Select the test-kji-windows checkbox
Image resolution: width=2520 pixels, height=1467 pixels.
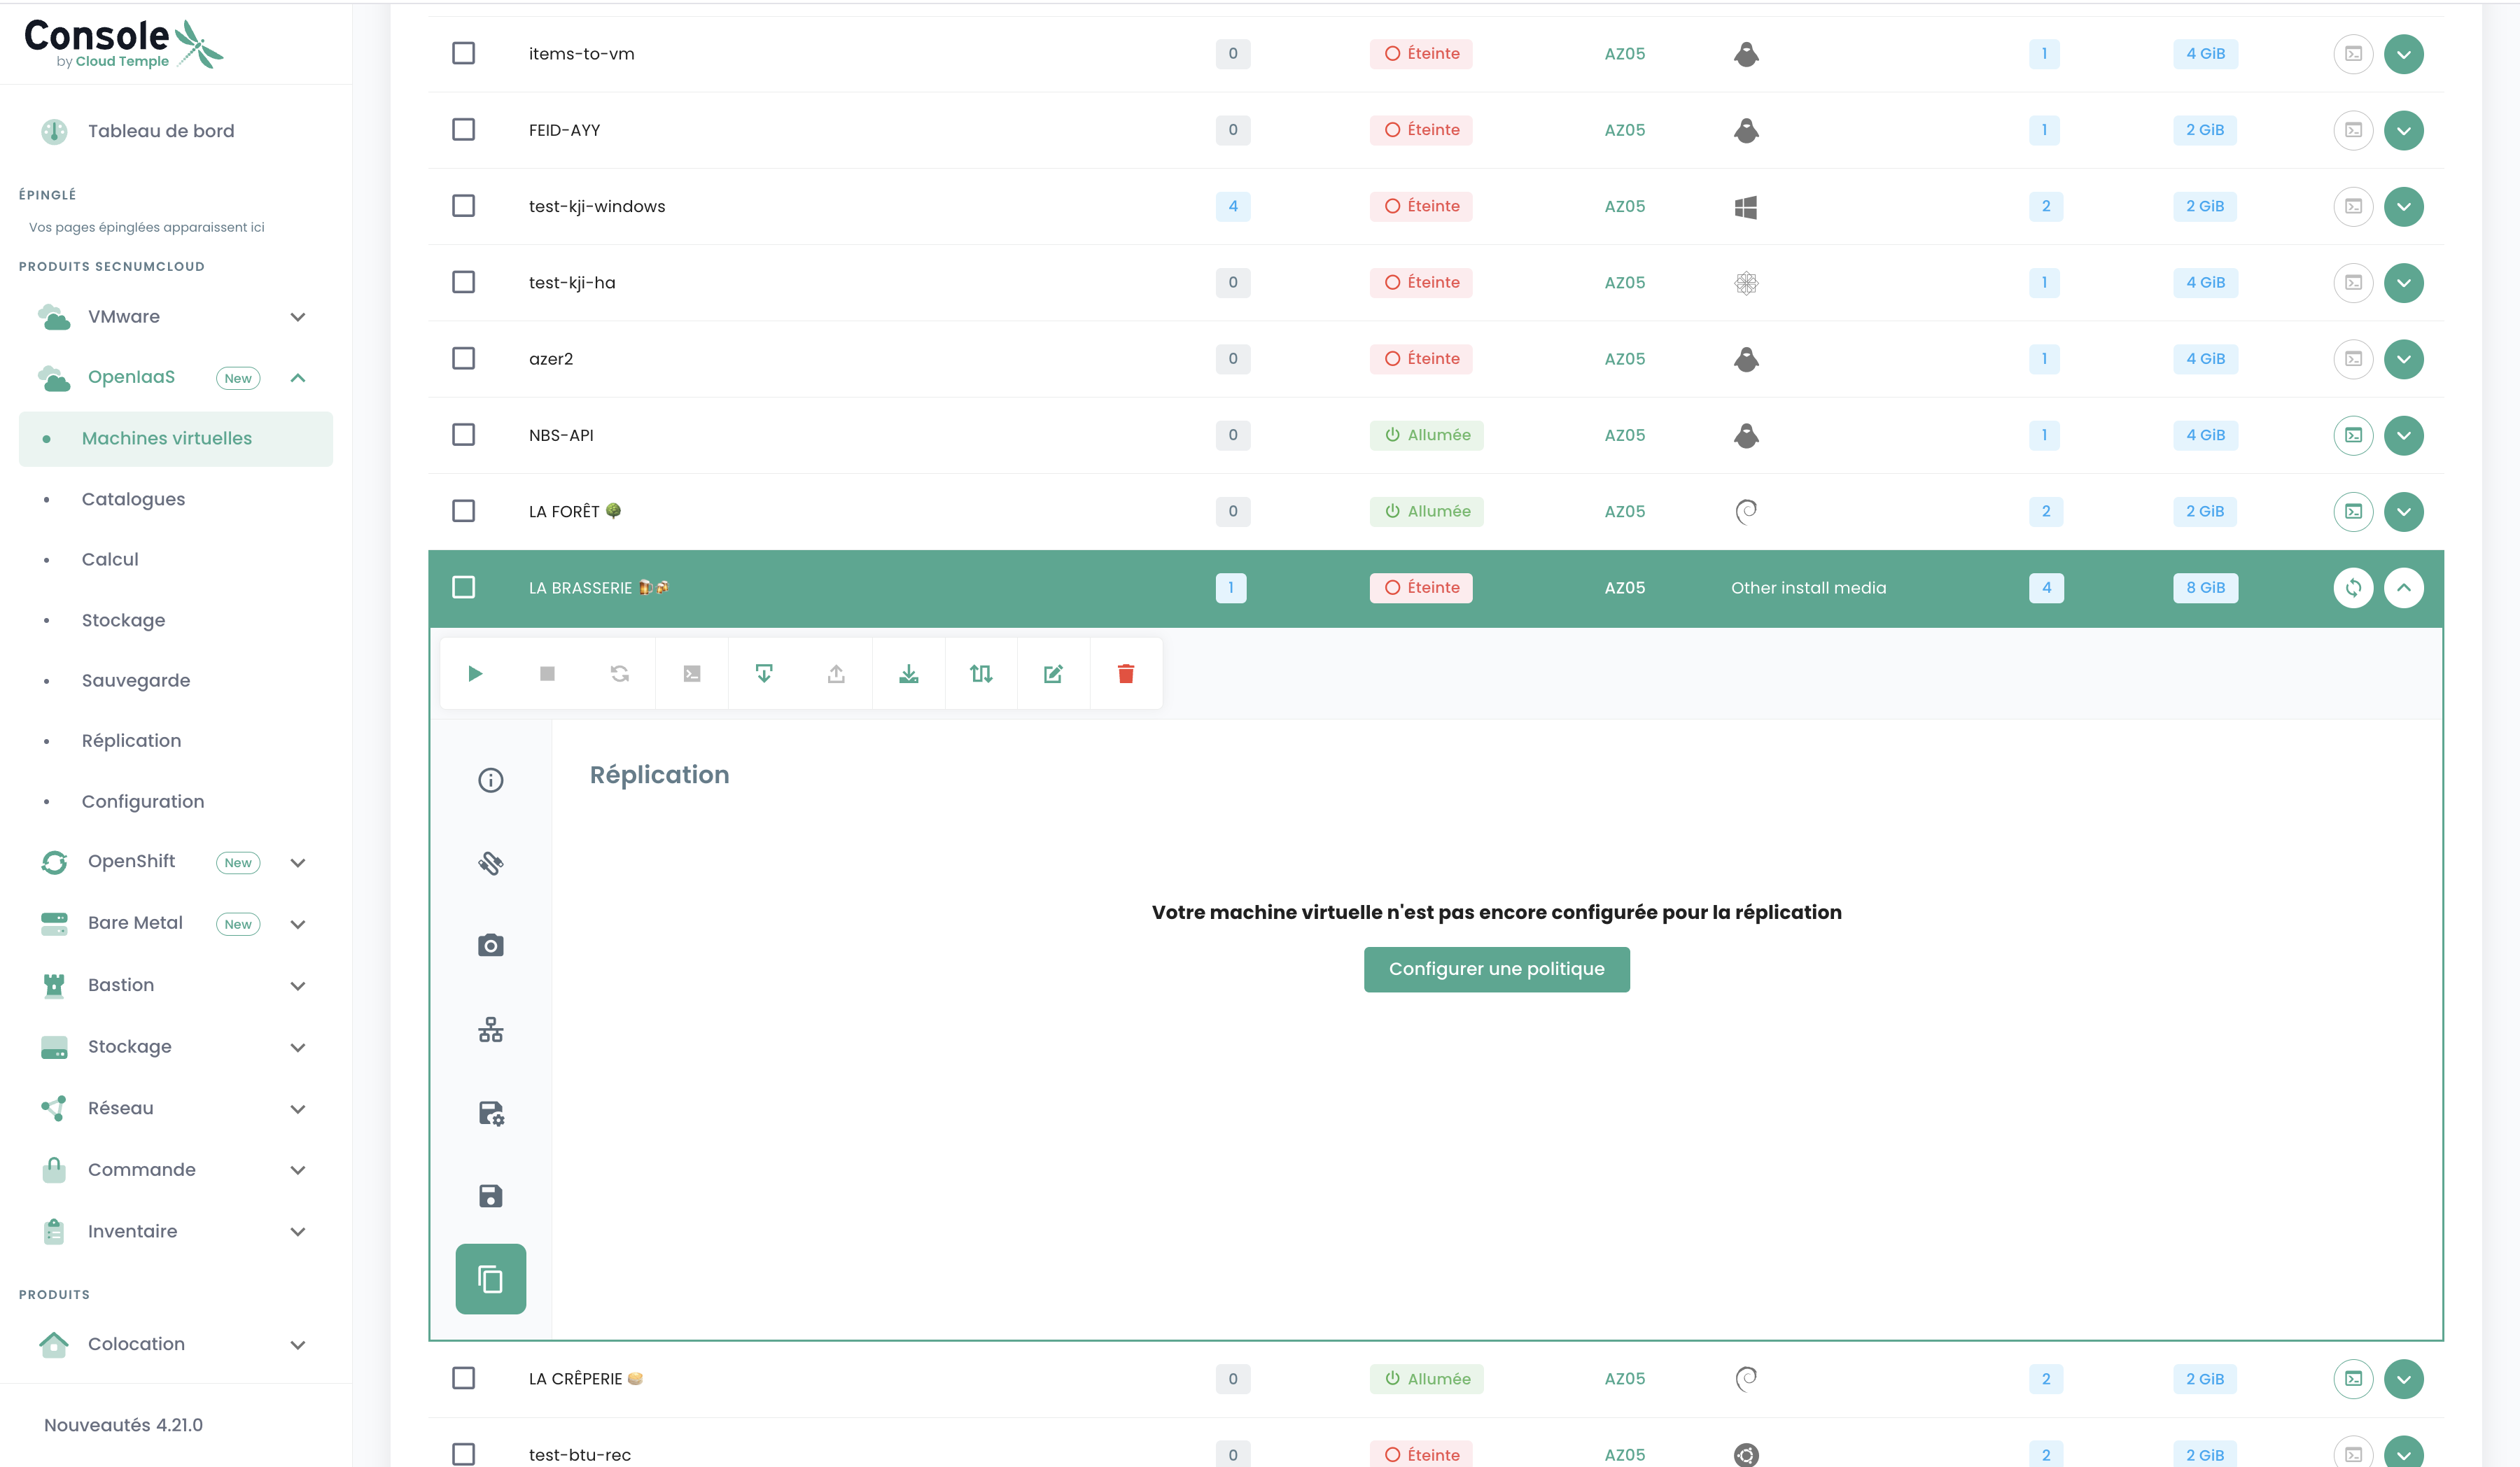(x=463, y=206)
